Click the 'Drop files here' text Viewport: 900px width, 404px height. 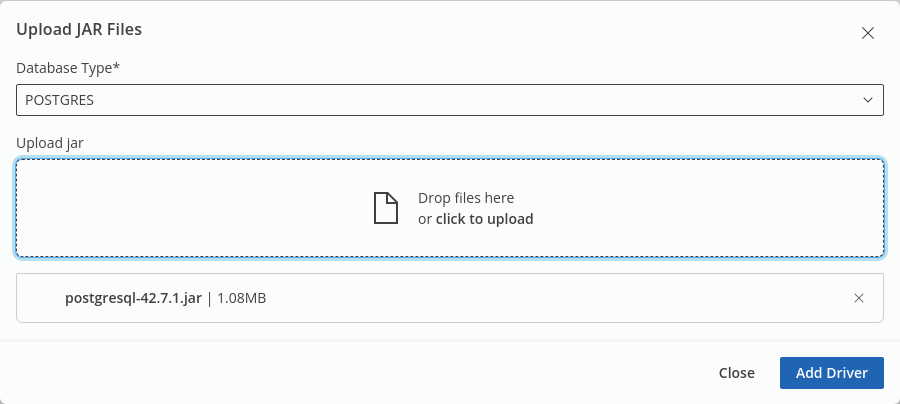tap(466, 198)
